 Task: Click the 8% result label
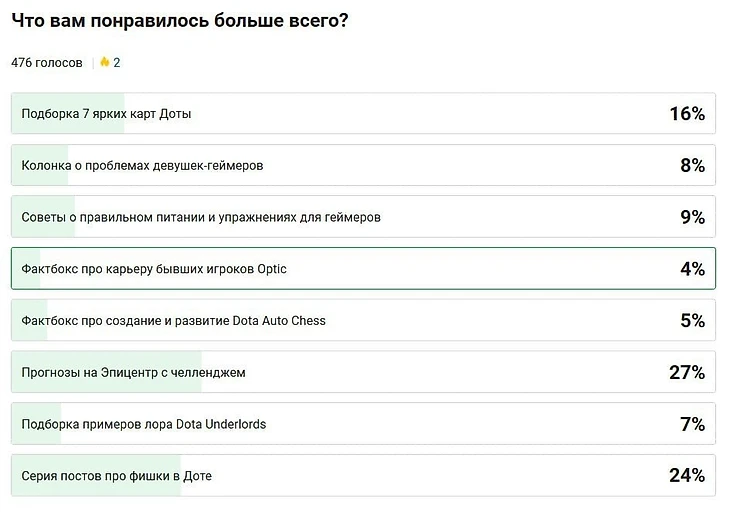692,165
